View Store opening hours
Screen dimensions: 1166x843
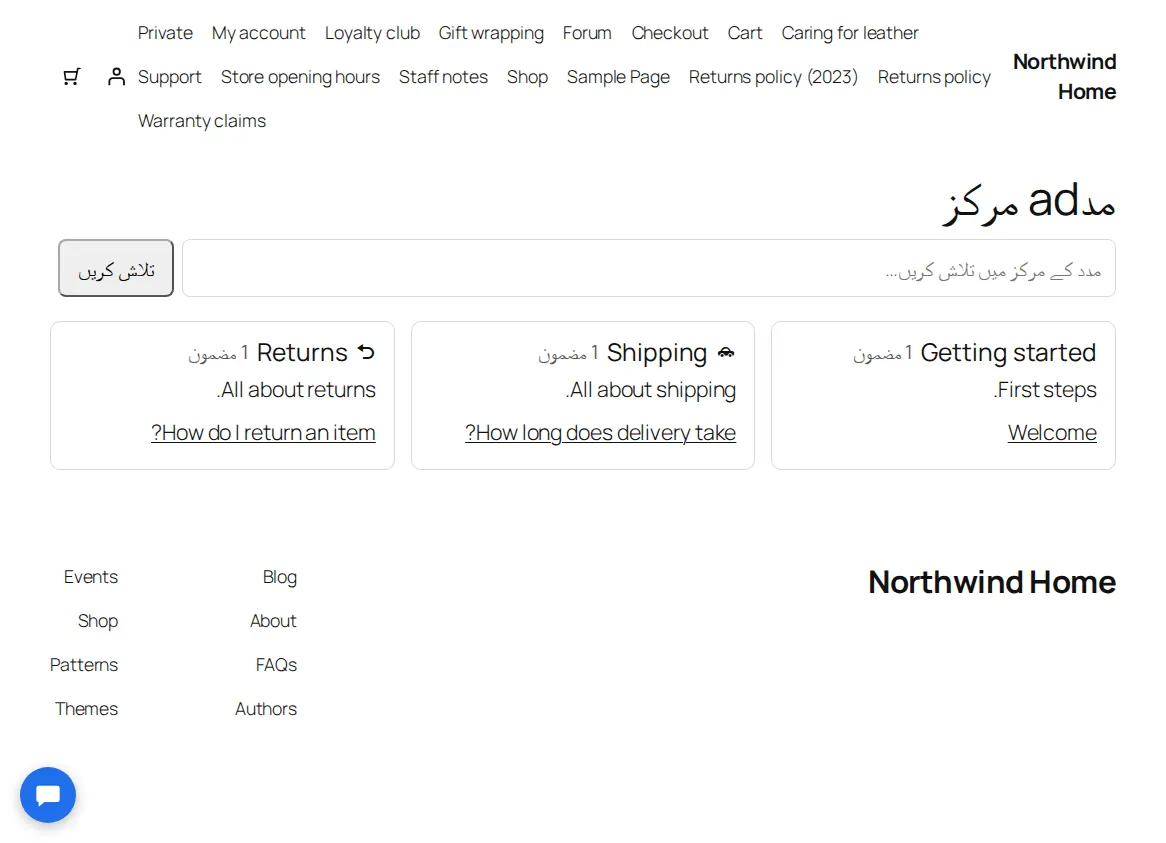(x=300, y=77)
